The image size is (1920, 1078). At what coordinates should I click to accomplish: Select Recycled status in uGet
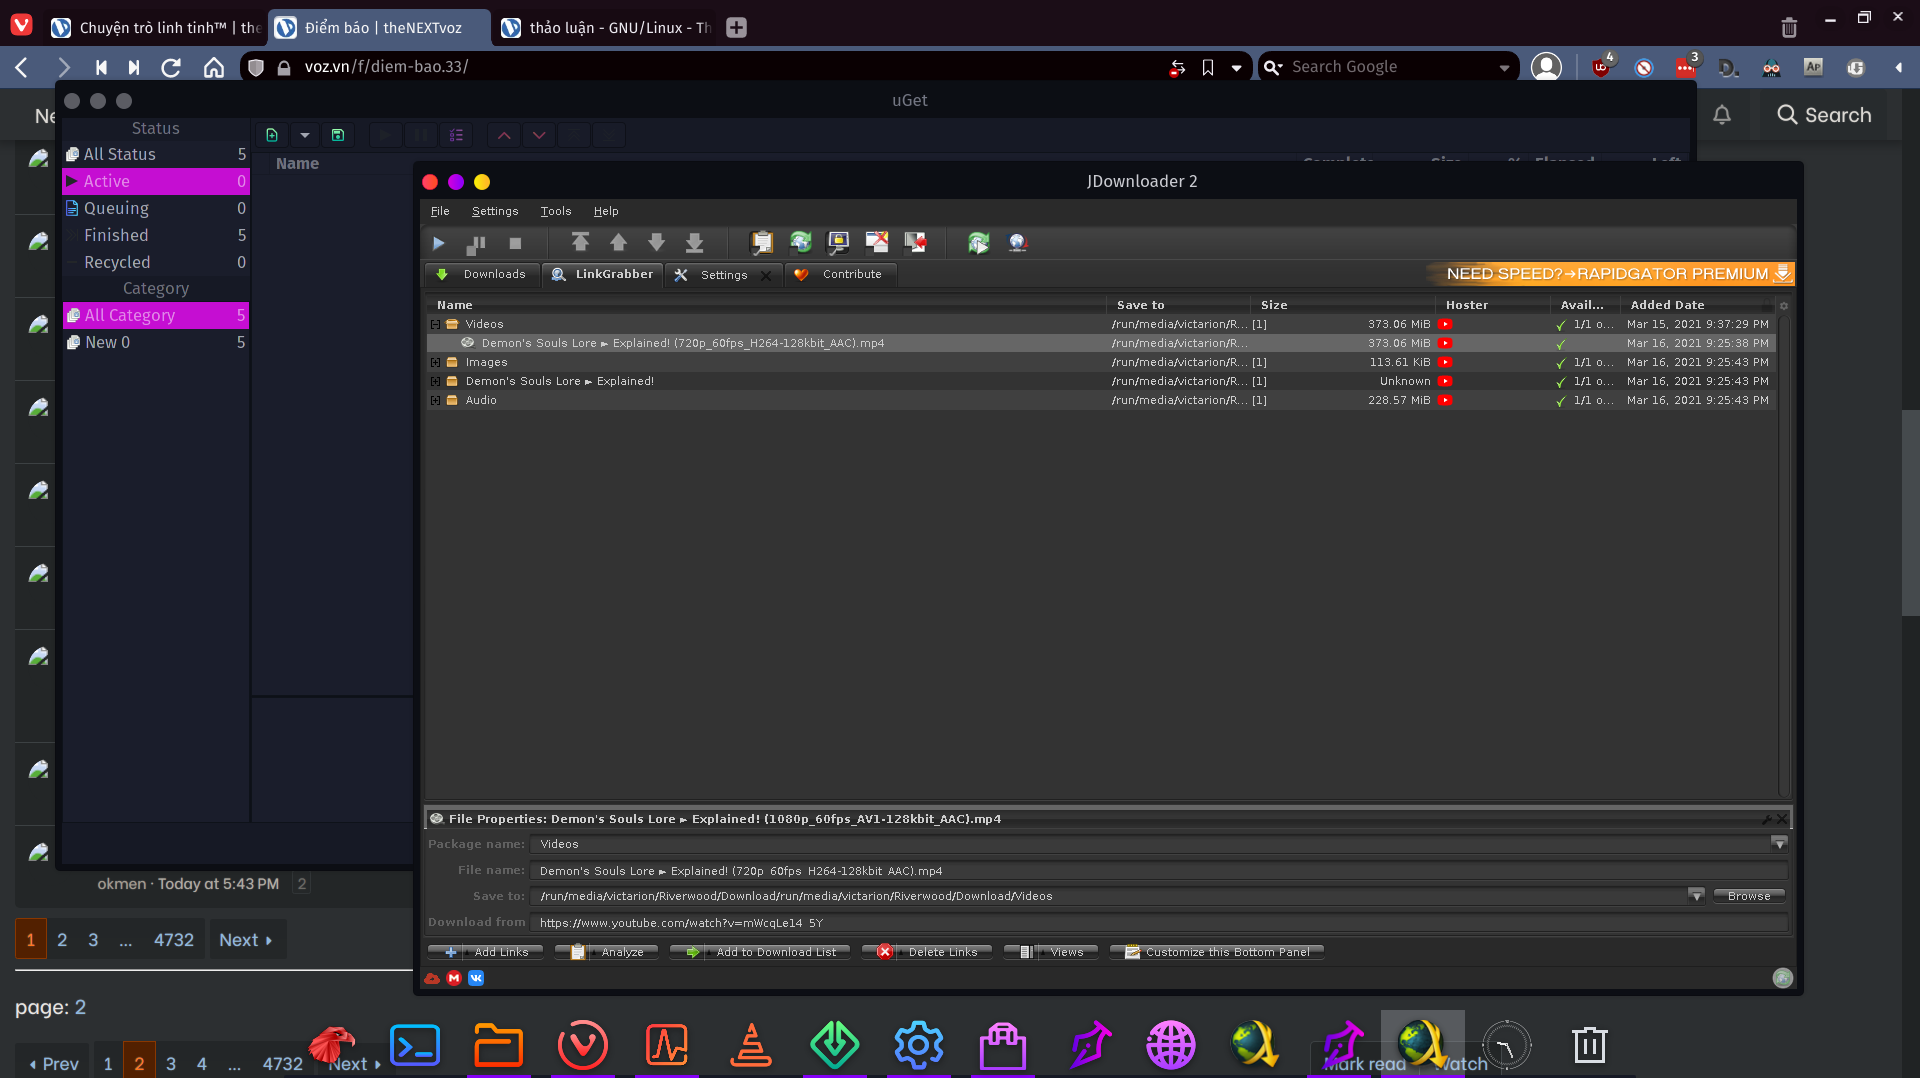pos(156,262)
